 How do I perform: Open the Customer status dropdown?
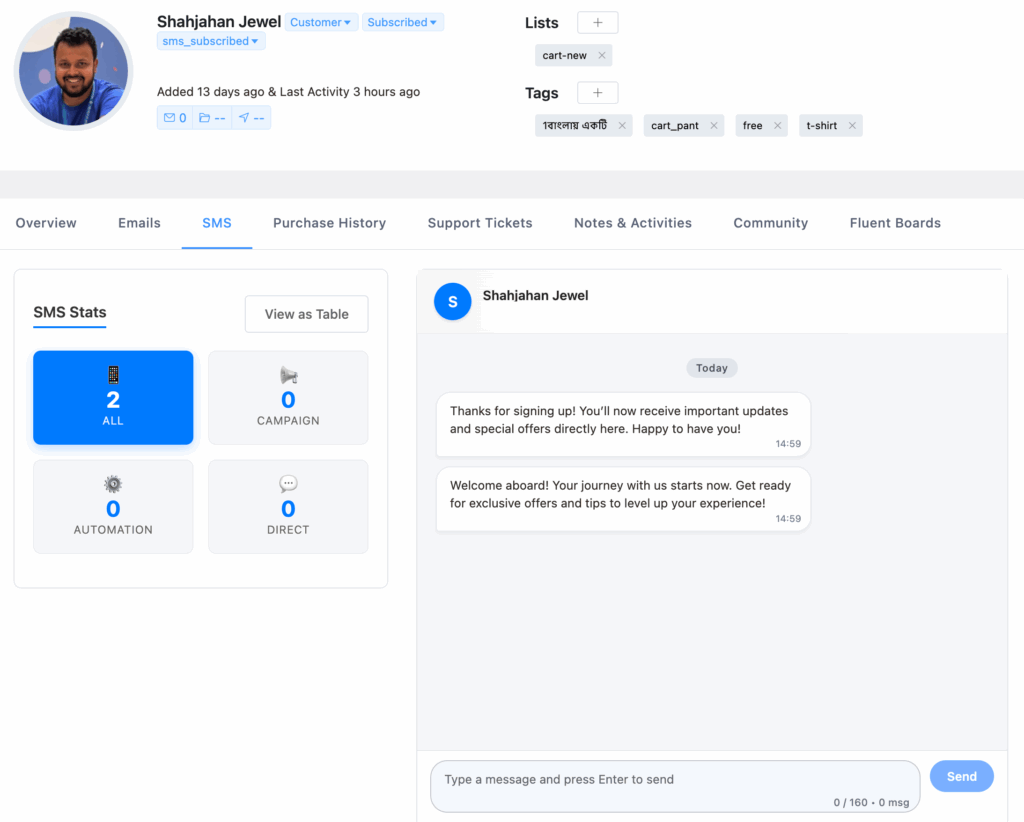click(321, 21)
